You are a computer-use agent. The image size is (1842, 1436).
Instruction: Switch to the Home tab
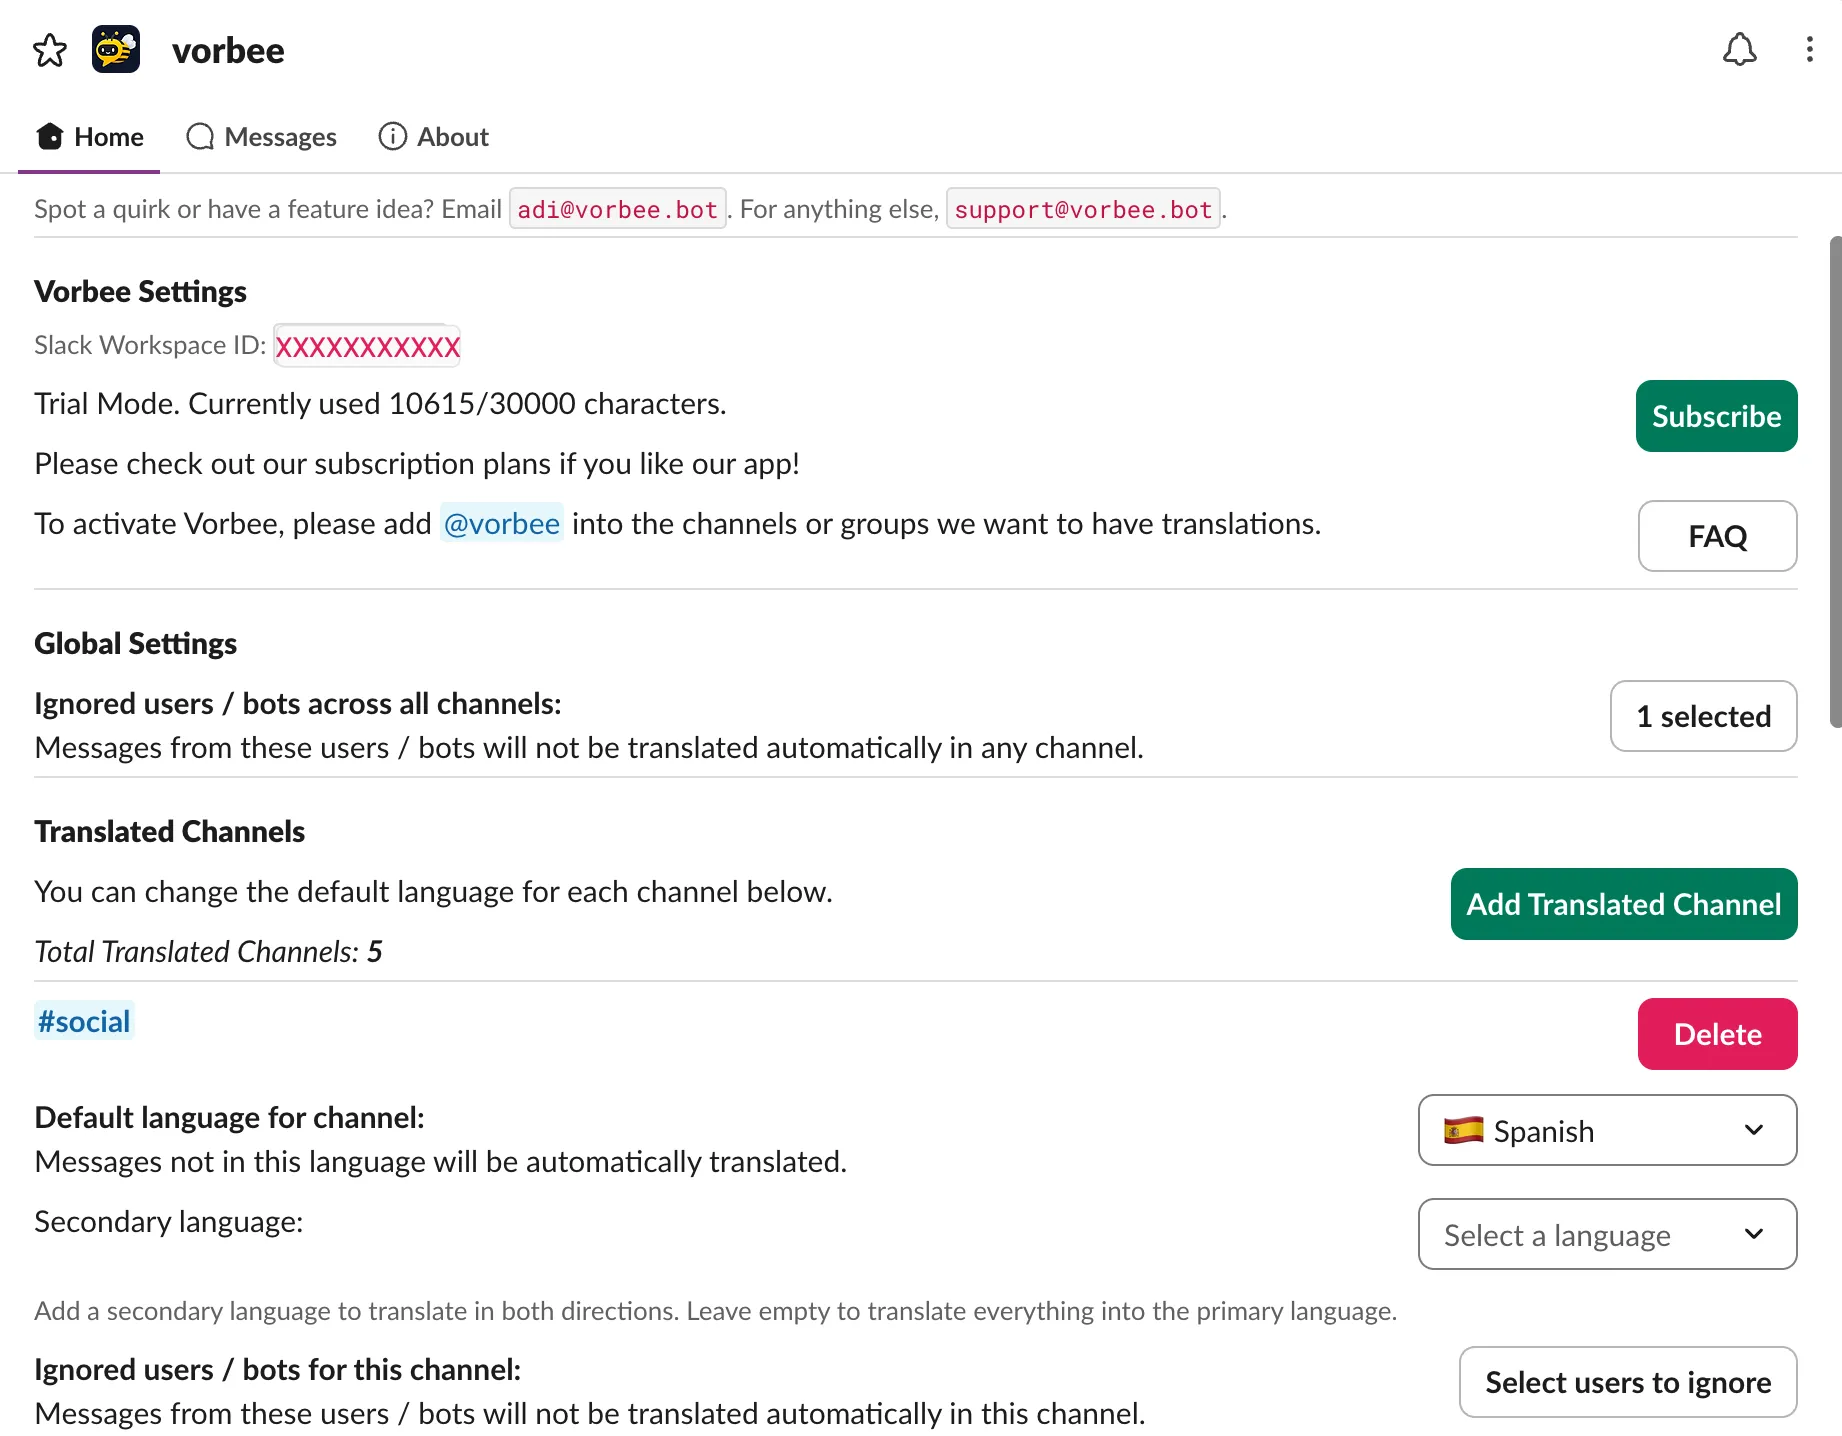89,137
